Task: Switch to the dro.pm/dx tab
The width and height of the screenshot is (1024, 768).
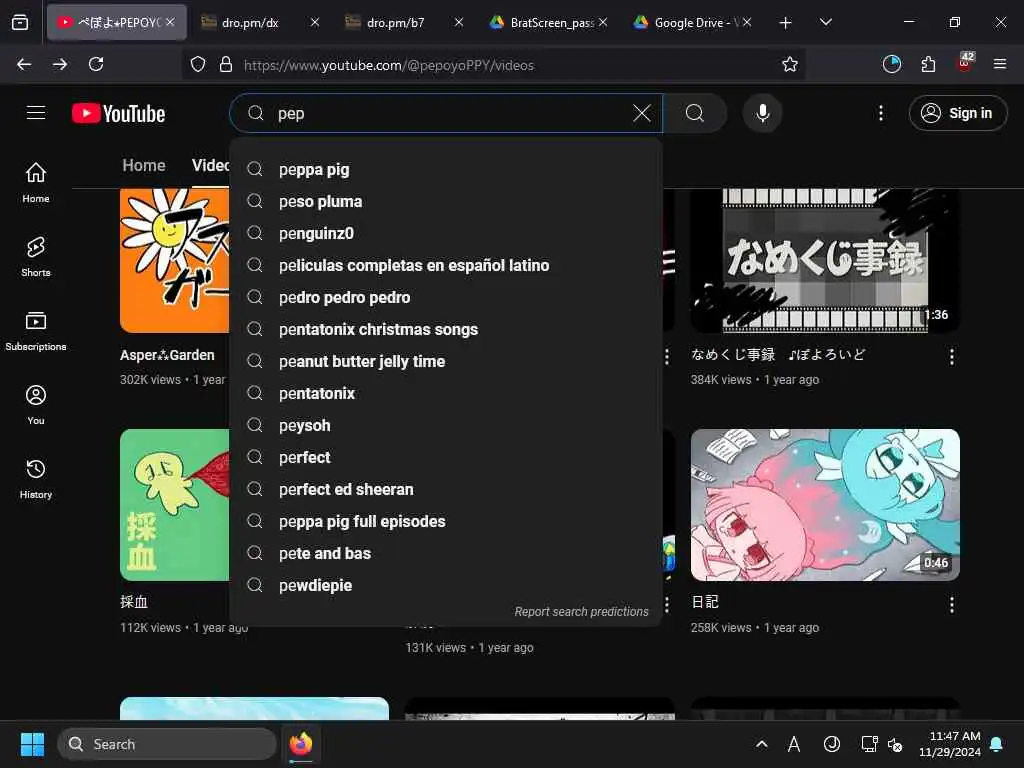Action: click(x=259, y=22)
